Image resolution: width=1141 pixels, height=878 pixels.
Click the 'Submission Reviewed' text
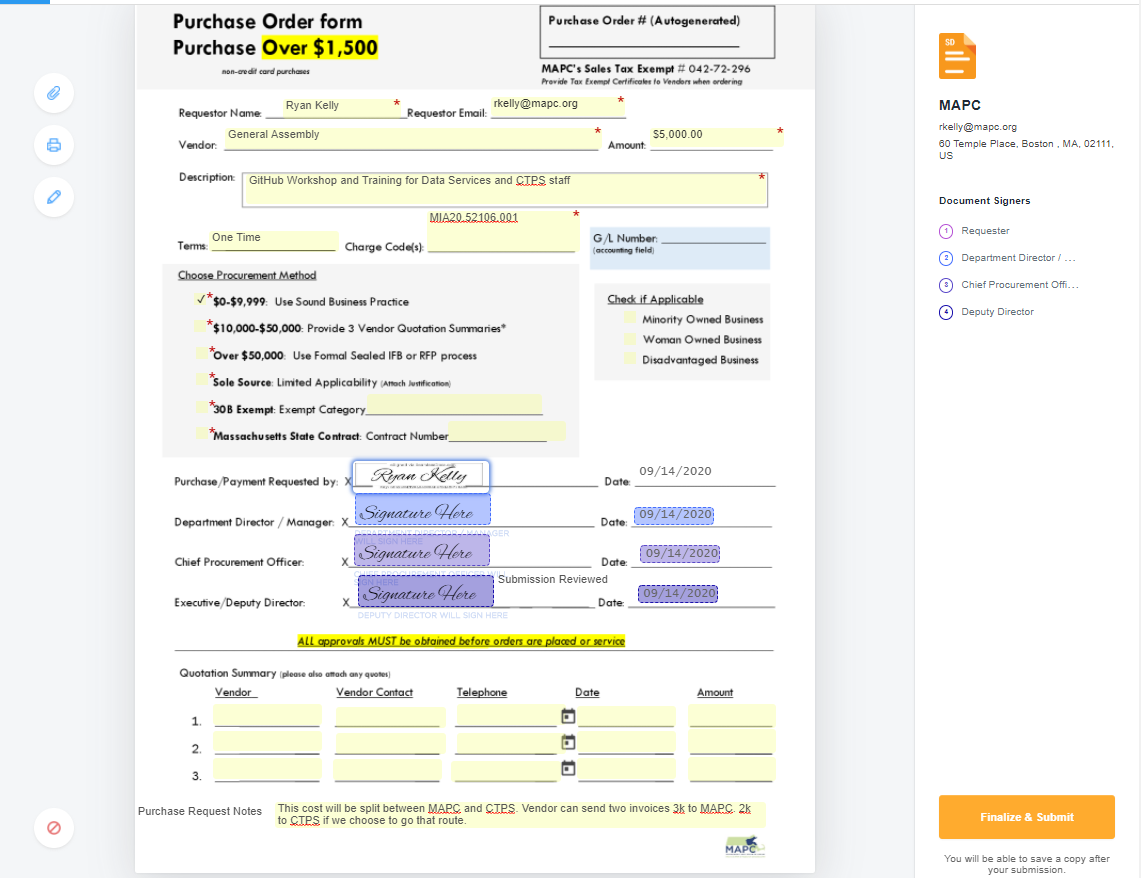coord(552,579)
